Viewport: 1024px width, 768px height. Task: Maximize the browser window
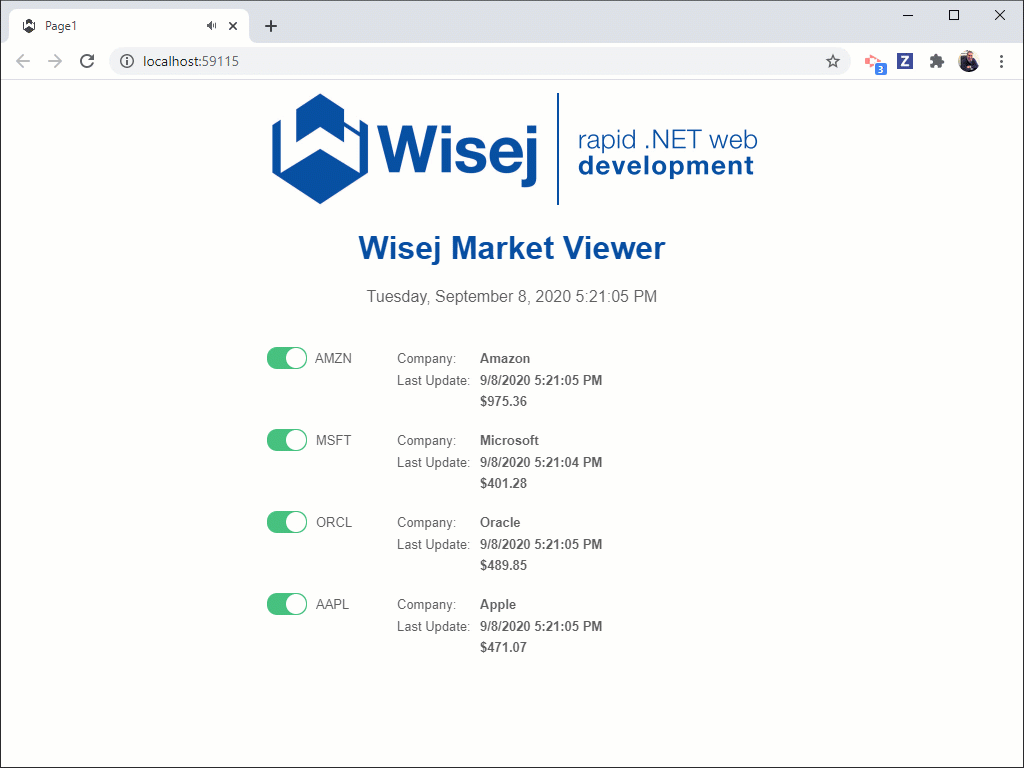point(953,15)
